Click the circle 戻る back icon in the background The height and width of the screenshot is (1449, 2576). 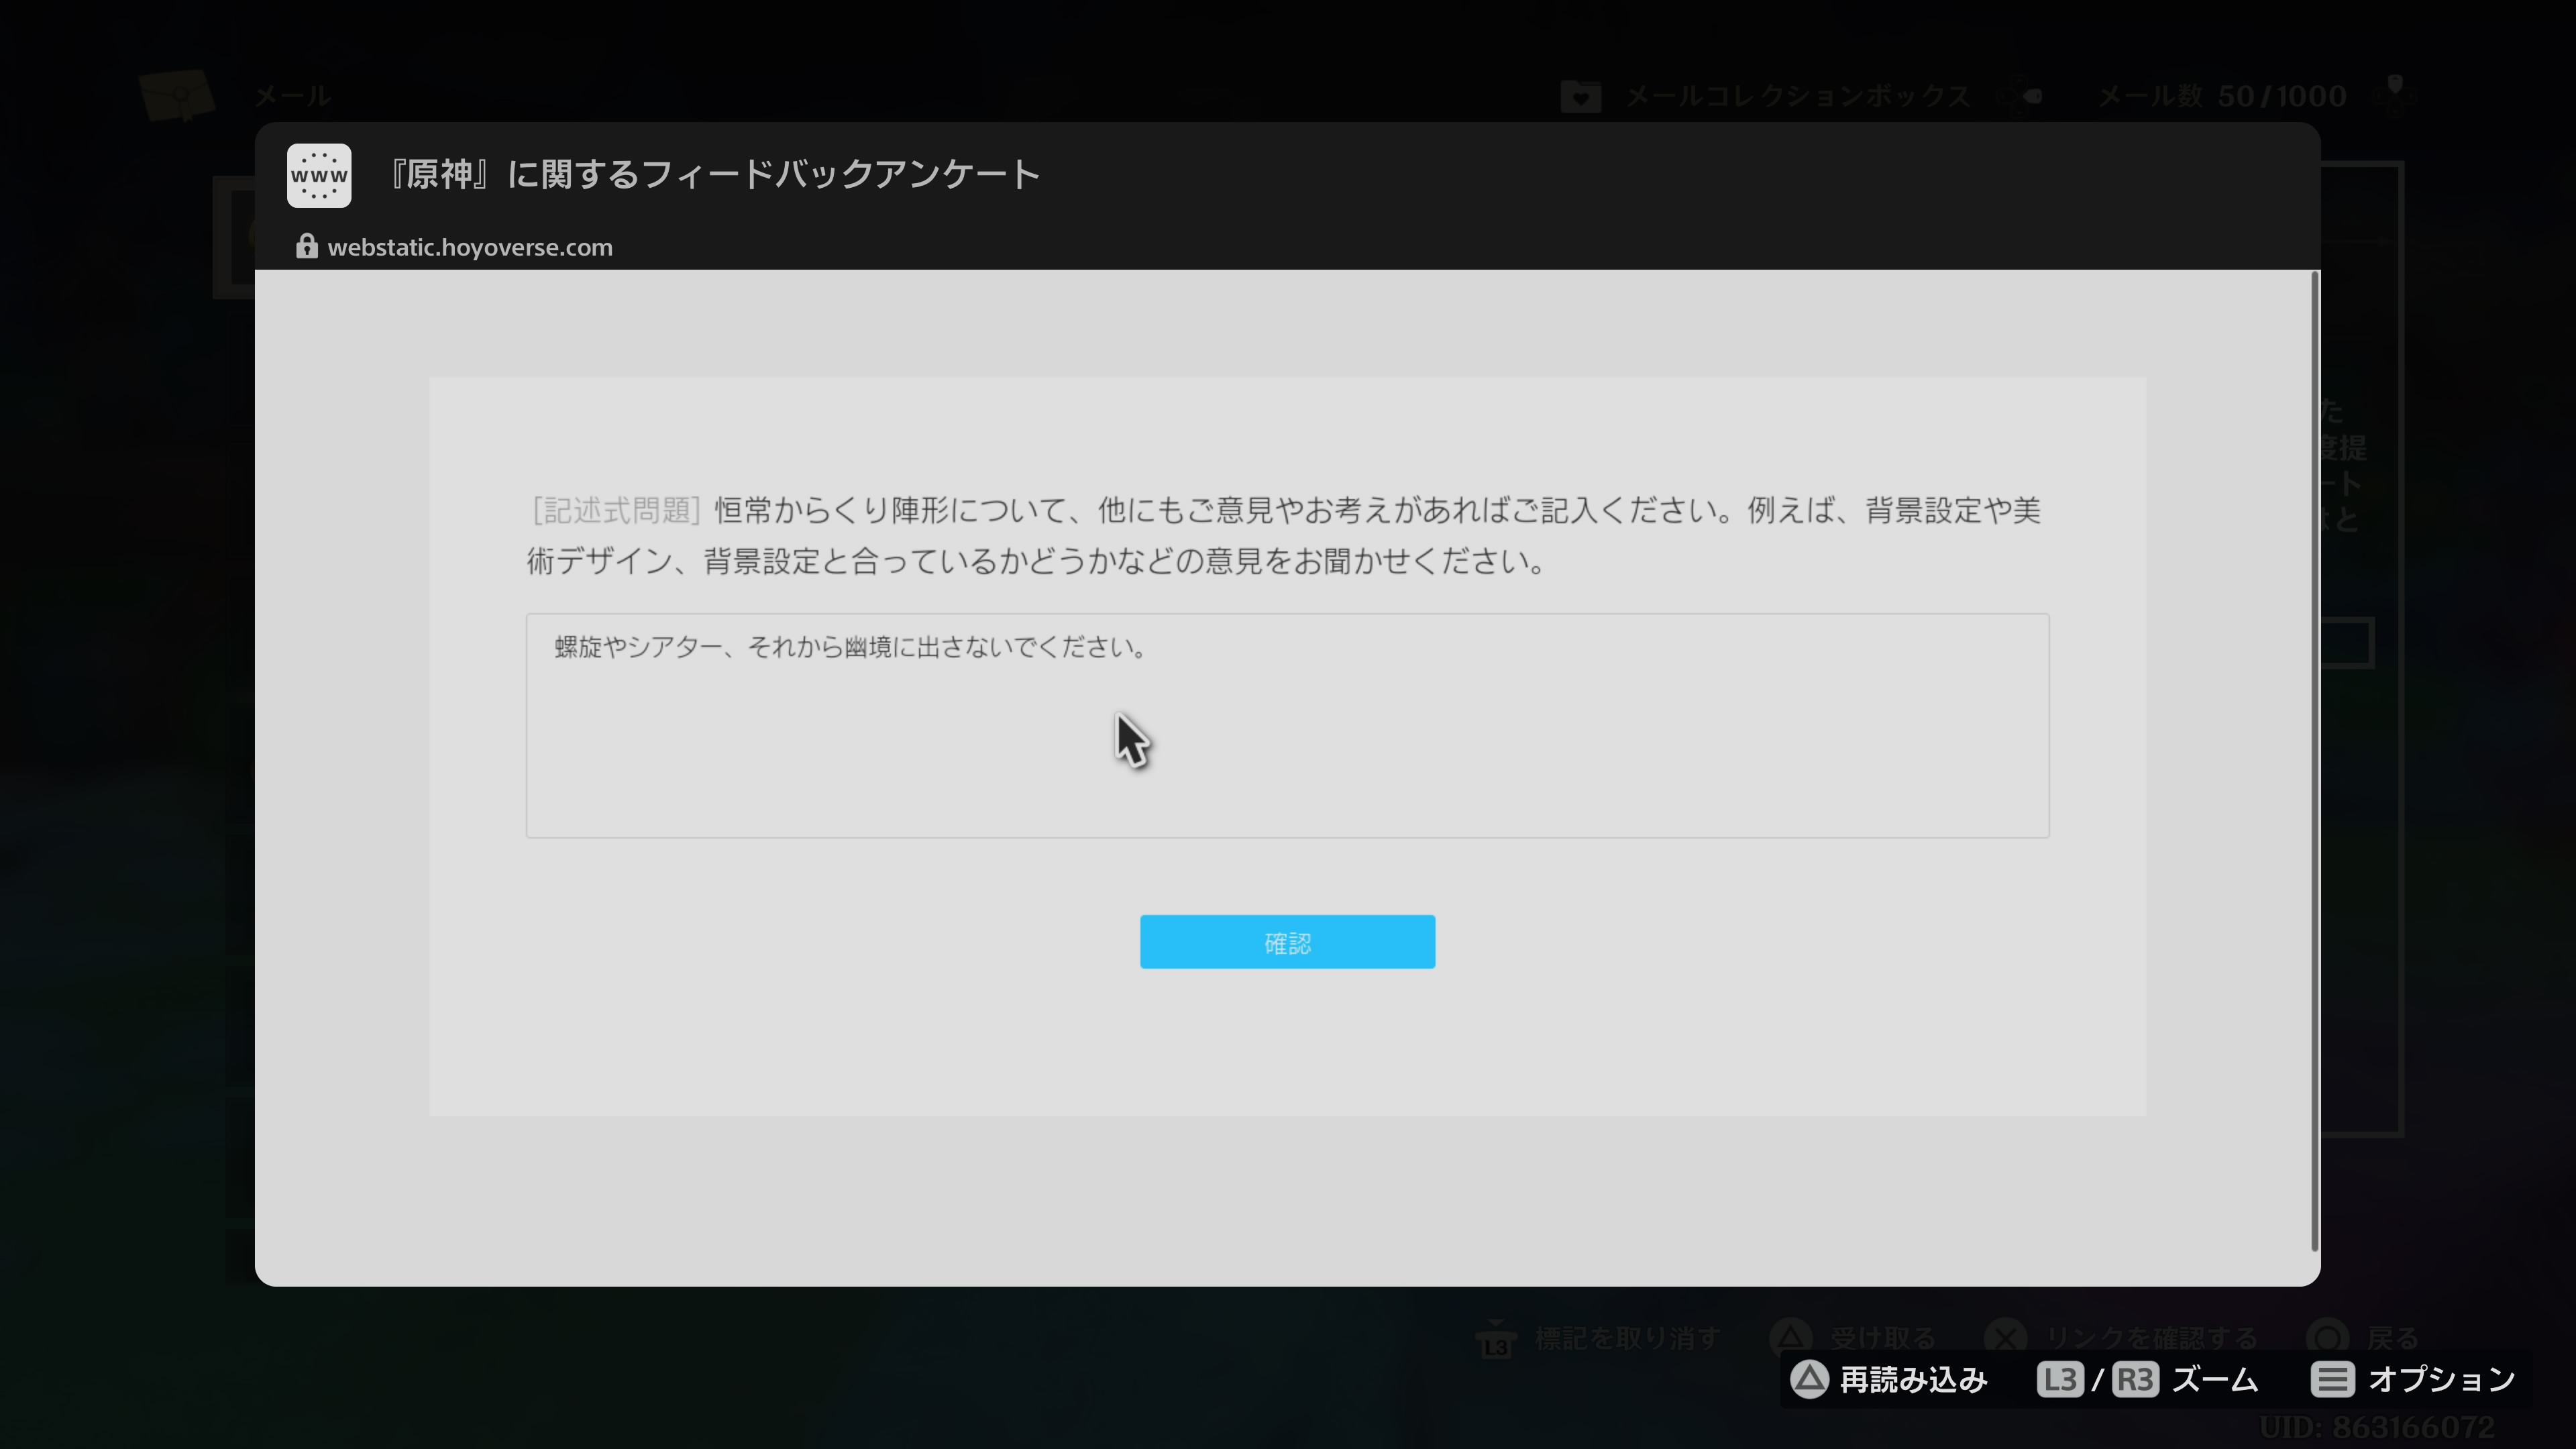coord(2328,1337)
